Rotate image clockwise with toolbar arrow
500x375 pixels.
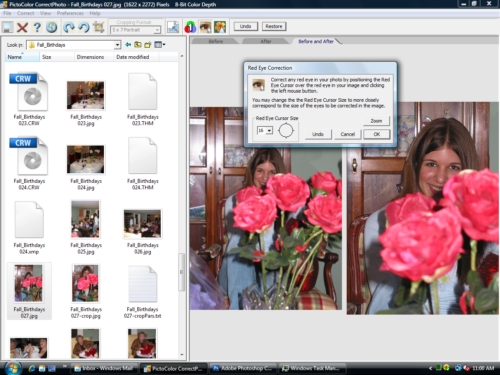tap(69, 27)
